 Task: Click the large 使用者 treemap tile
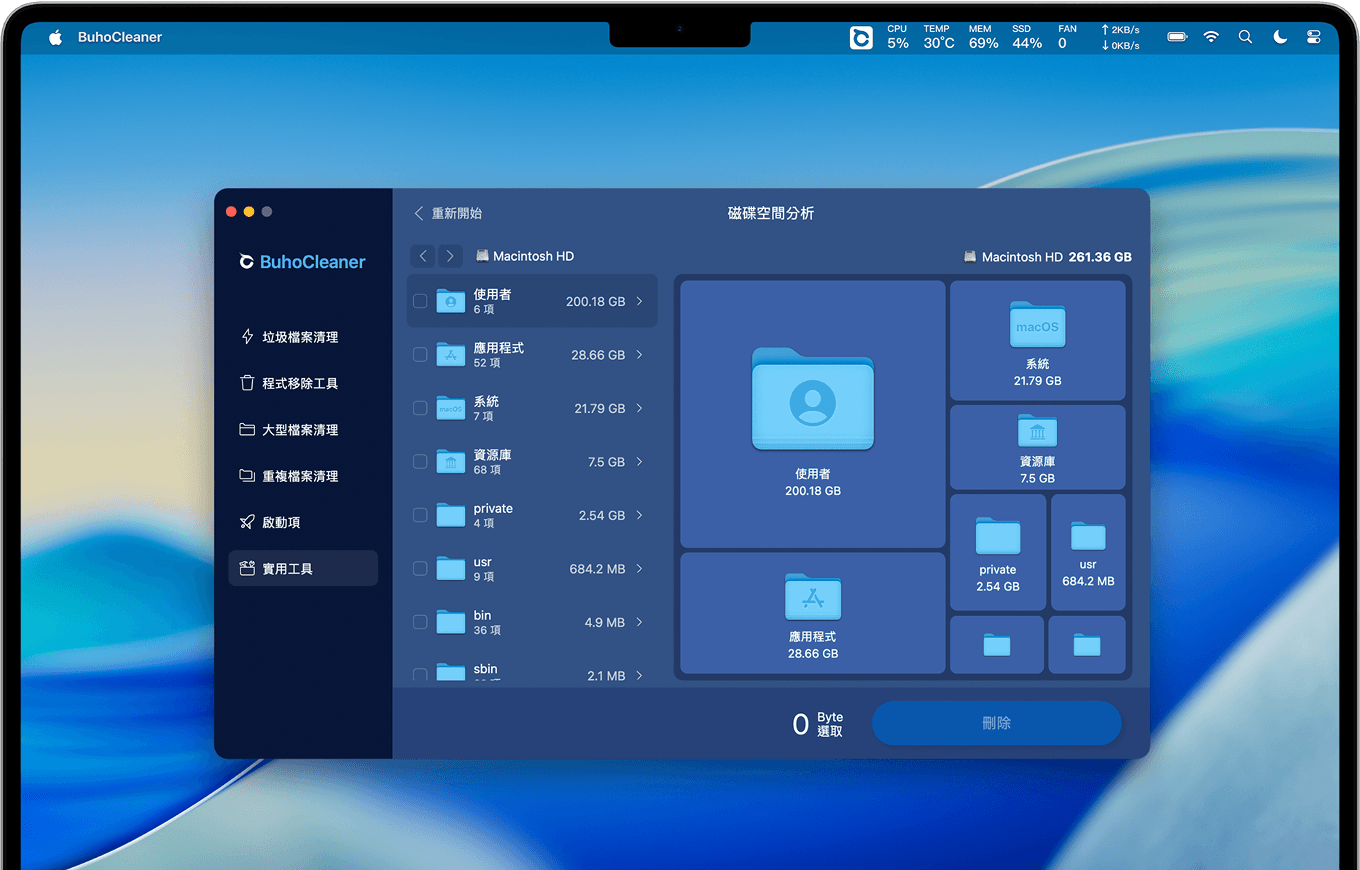tap(812, 414)
